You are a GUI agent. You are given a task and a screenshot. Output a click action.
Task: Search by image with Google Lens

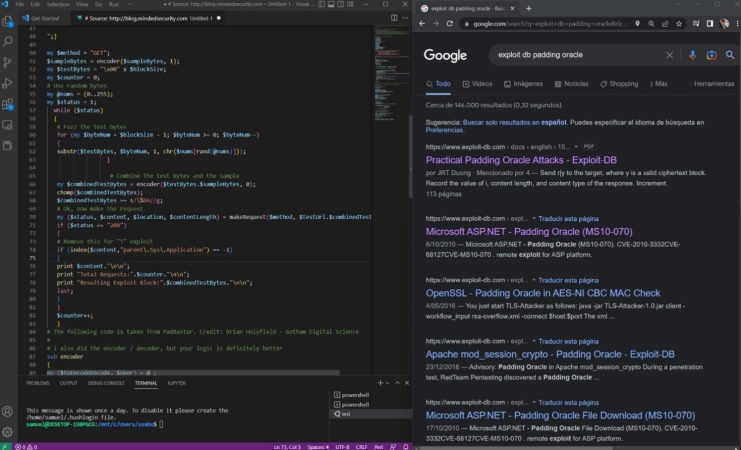[712, 55]
